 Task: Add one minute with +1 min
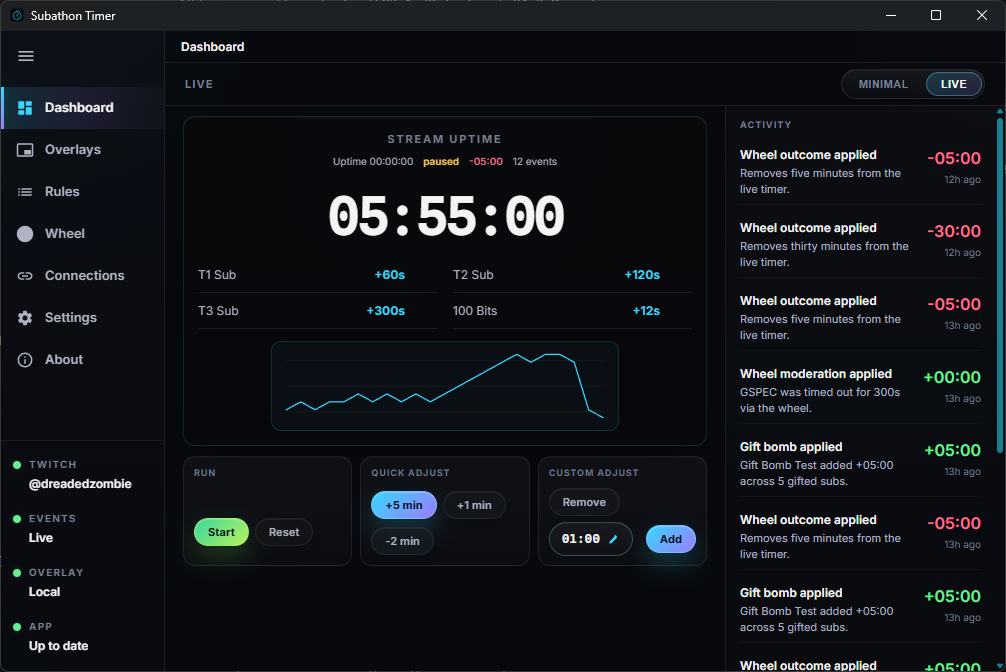click(474, 505)
